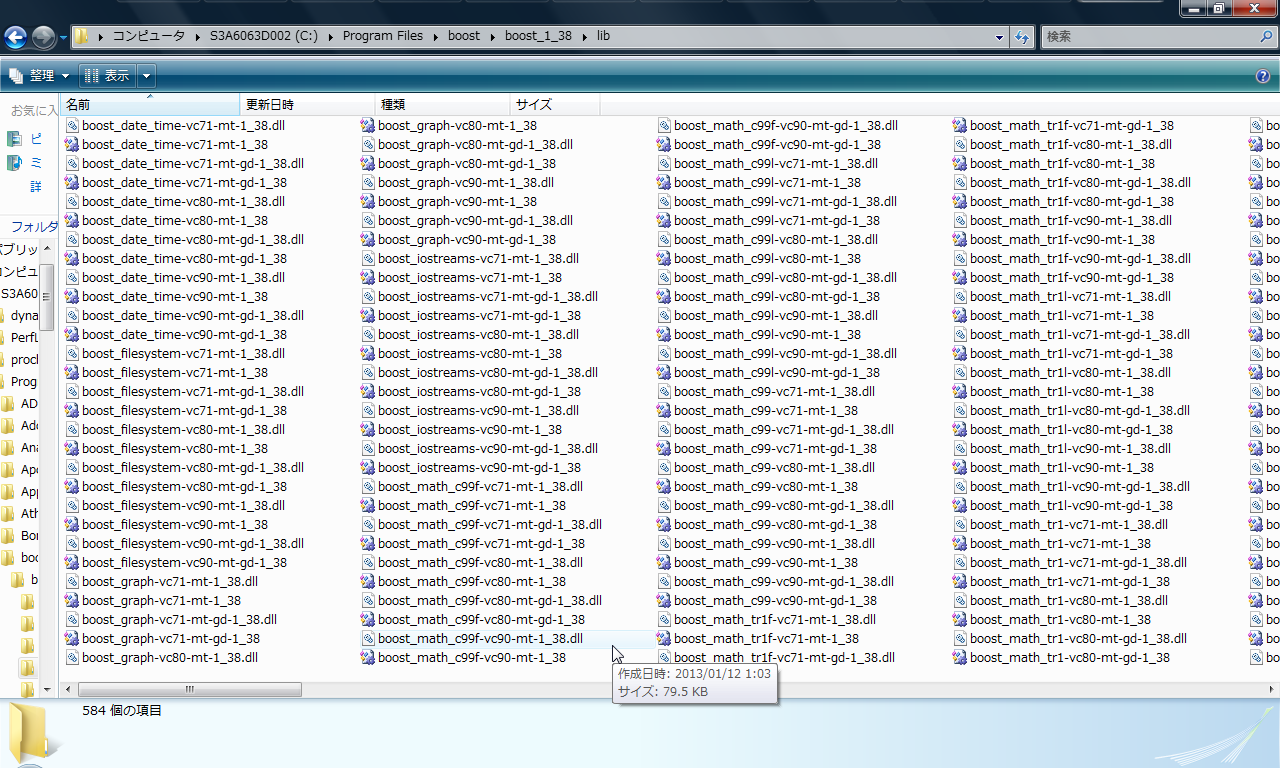Click the 表示 (Views) toolbar button

(107, 76)
